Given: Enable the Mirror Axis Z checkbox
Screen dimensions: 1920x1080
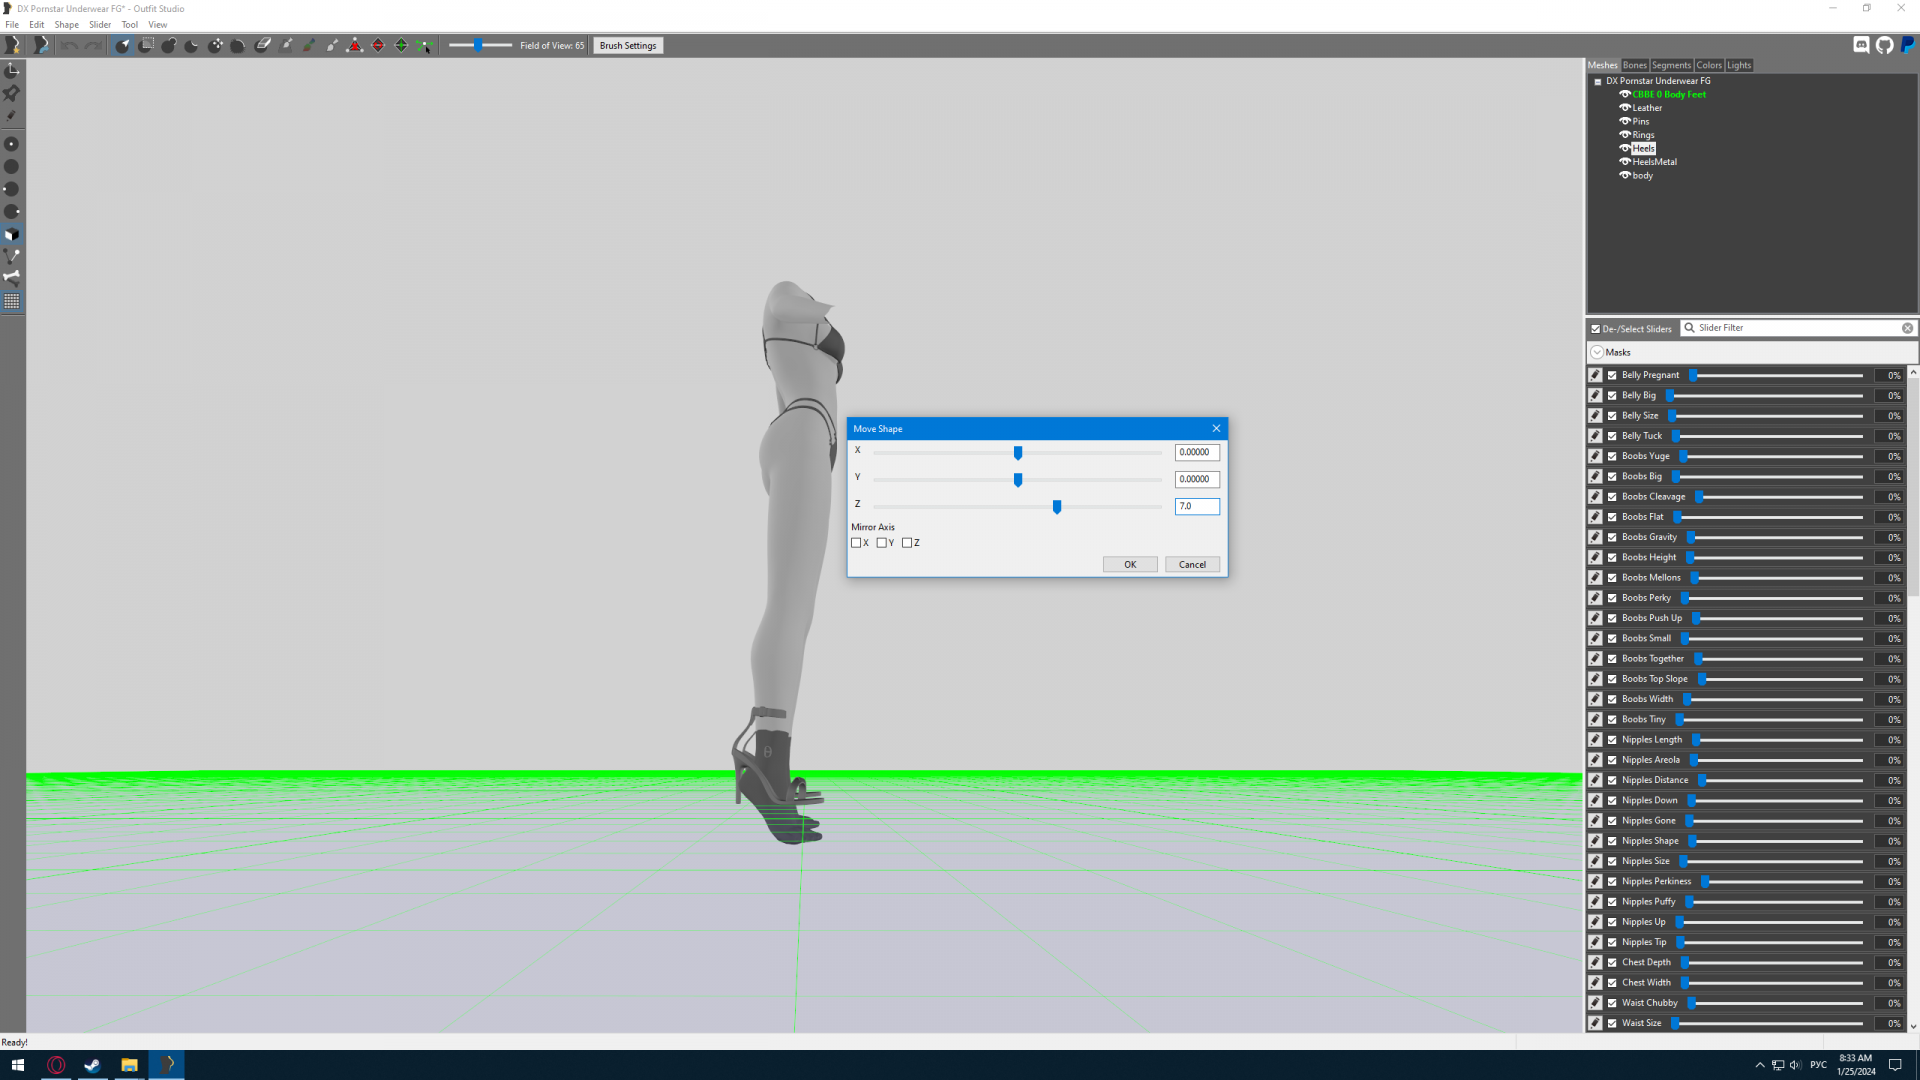Looking at the screenshot, I should click(x=907, y=543).
